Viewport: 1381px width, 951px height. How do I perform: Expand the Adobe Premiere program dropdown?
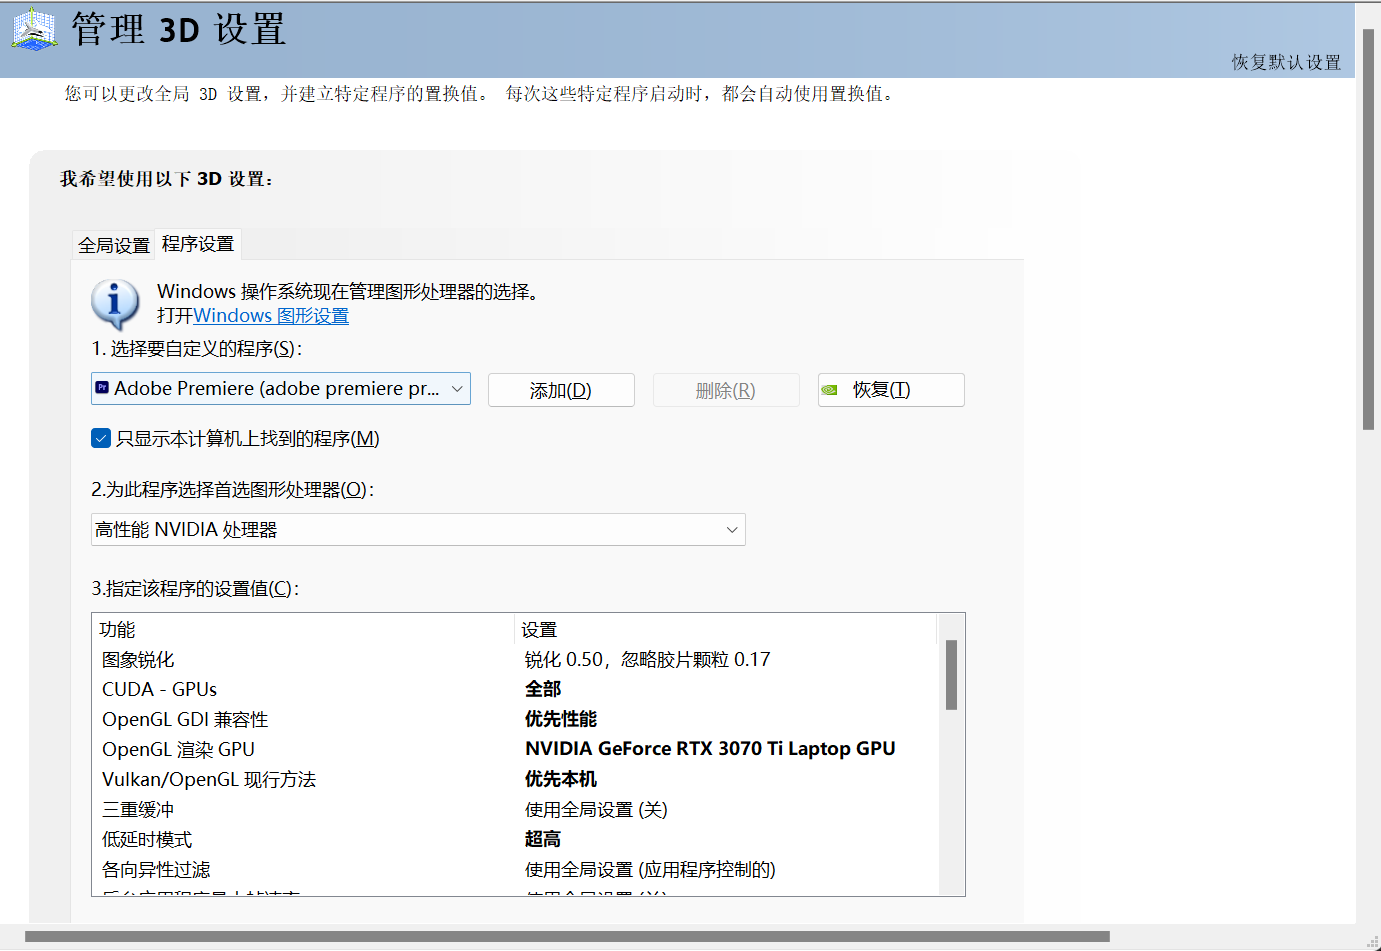[281, 388]
